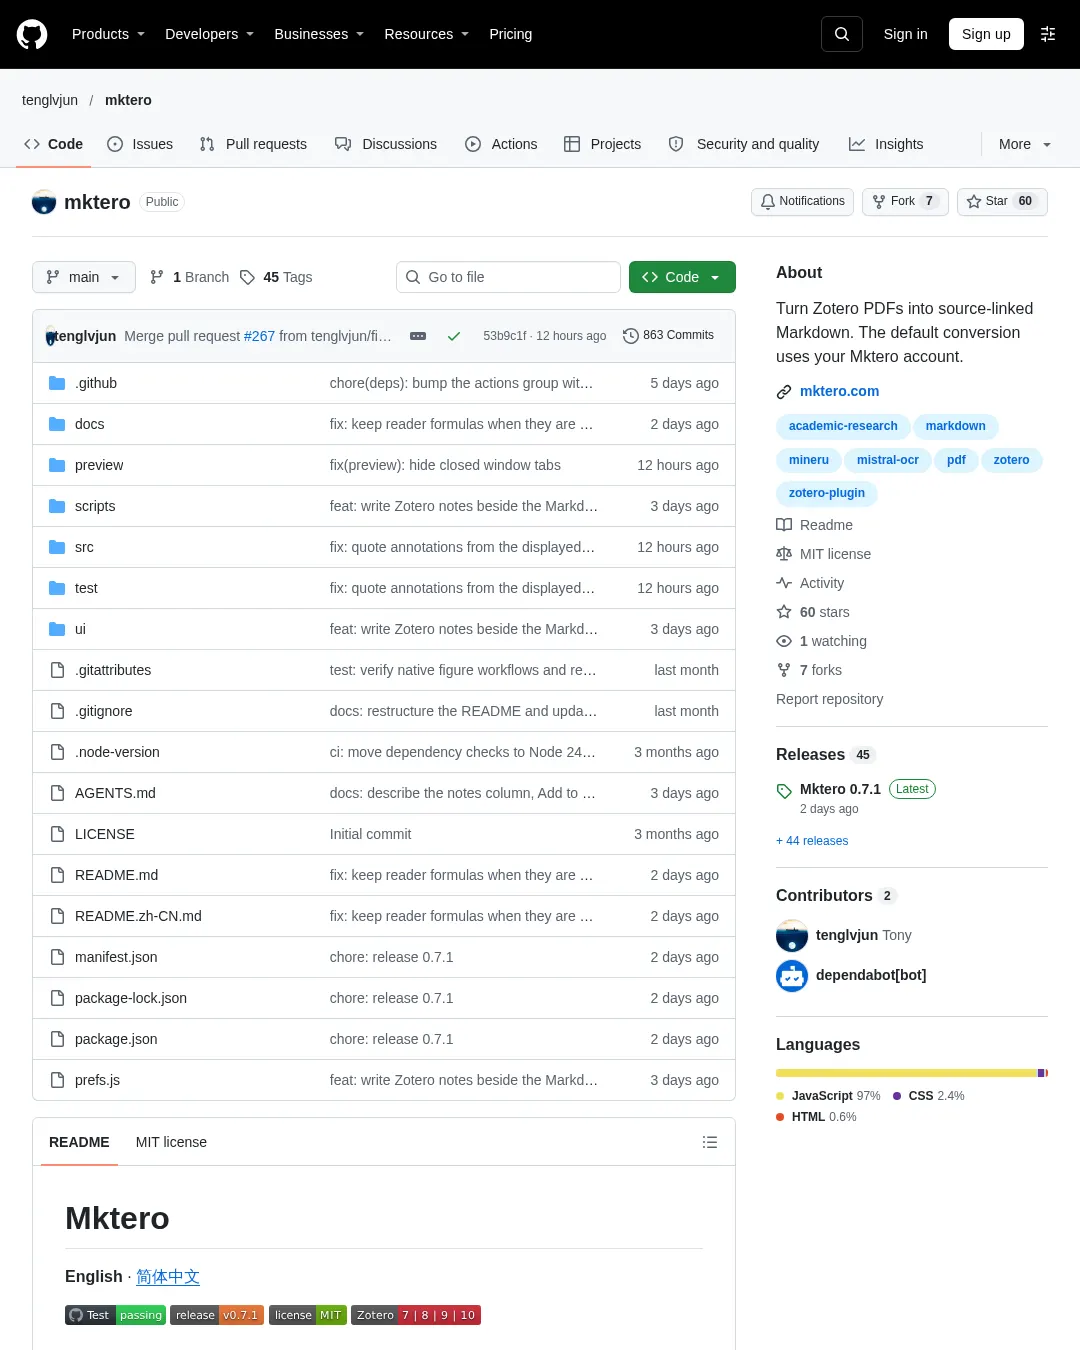Show + 44 releases
This screenshot has width=1080, height=1350.
coord(812,841)
